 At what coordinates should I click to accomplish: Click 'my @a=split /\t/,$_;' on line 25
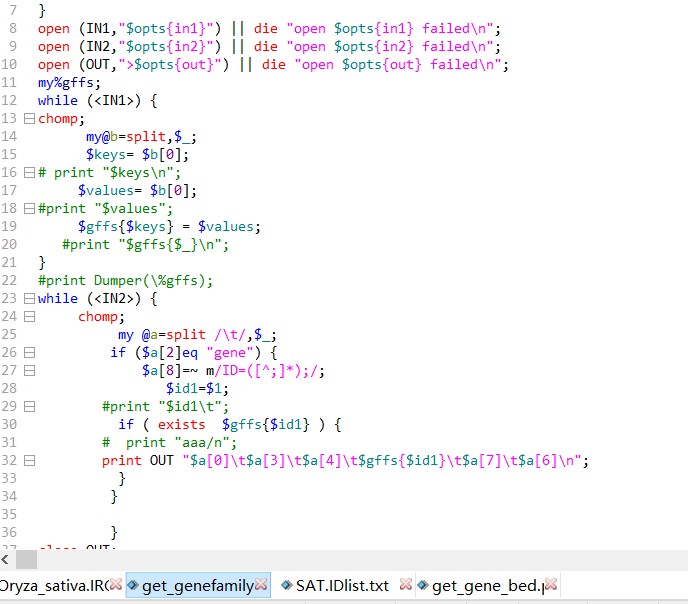[197, 335]
